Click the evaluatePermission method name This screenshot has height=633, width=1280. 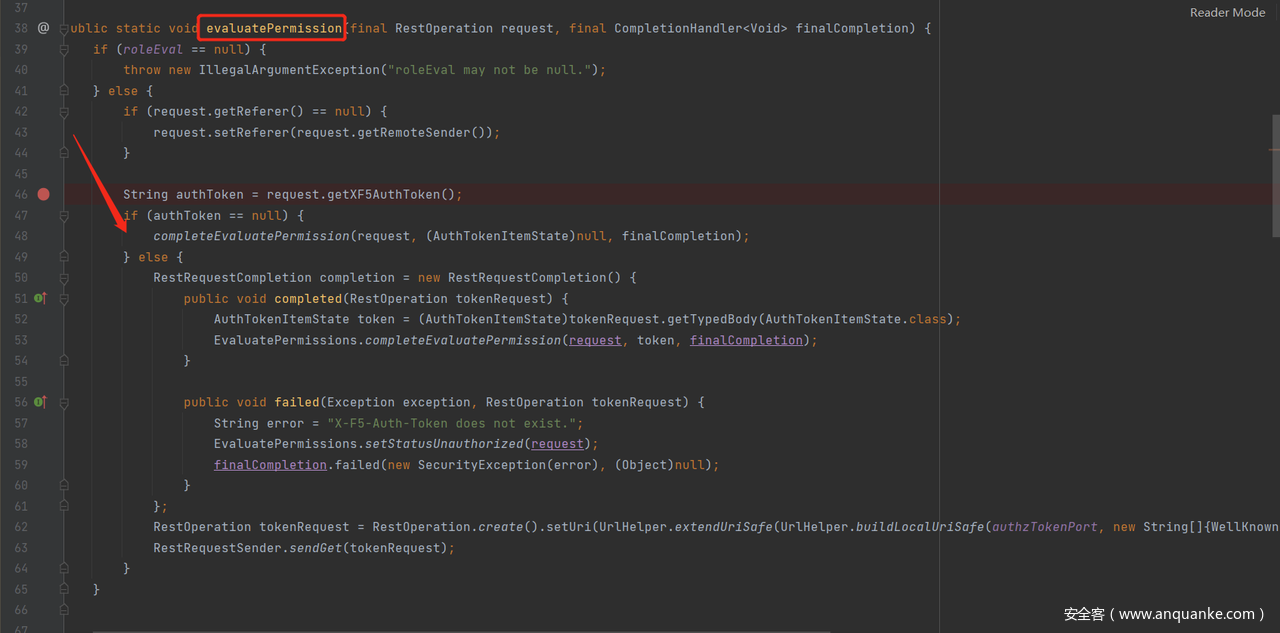click(273, 29)
